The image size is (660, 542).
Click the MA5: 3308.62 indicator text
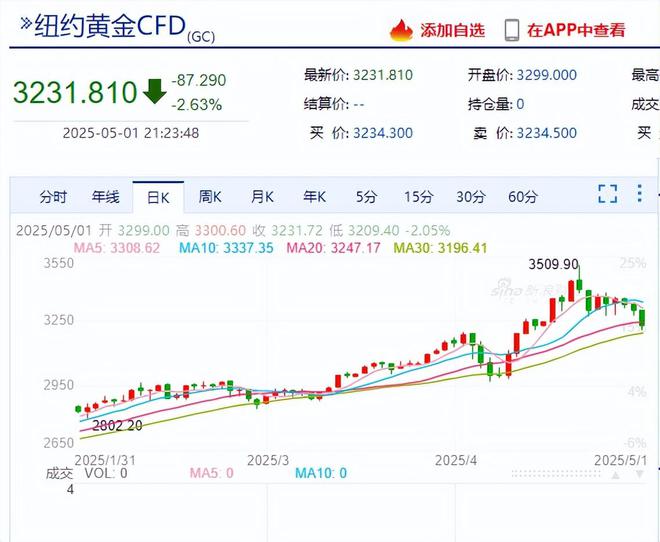[117, 247]
